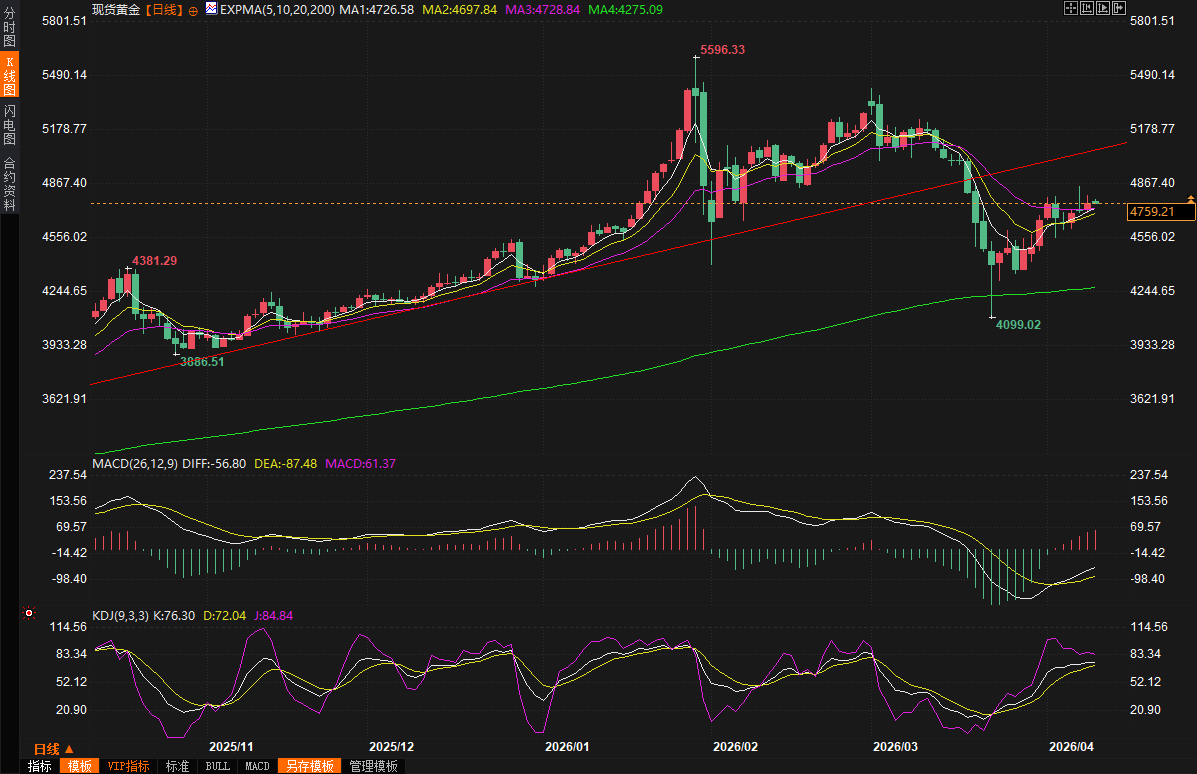Click the EXPMA indicator chart icon
Viewport: 1197px width, 774px height.
(210, 8)
